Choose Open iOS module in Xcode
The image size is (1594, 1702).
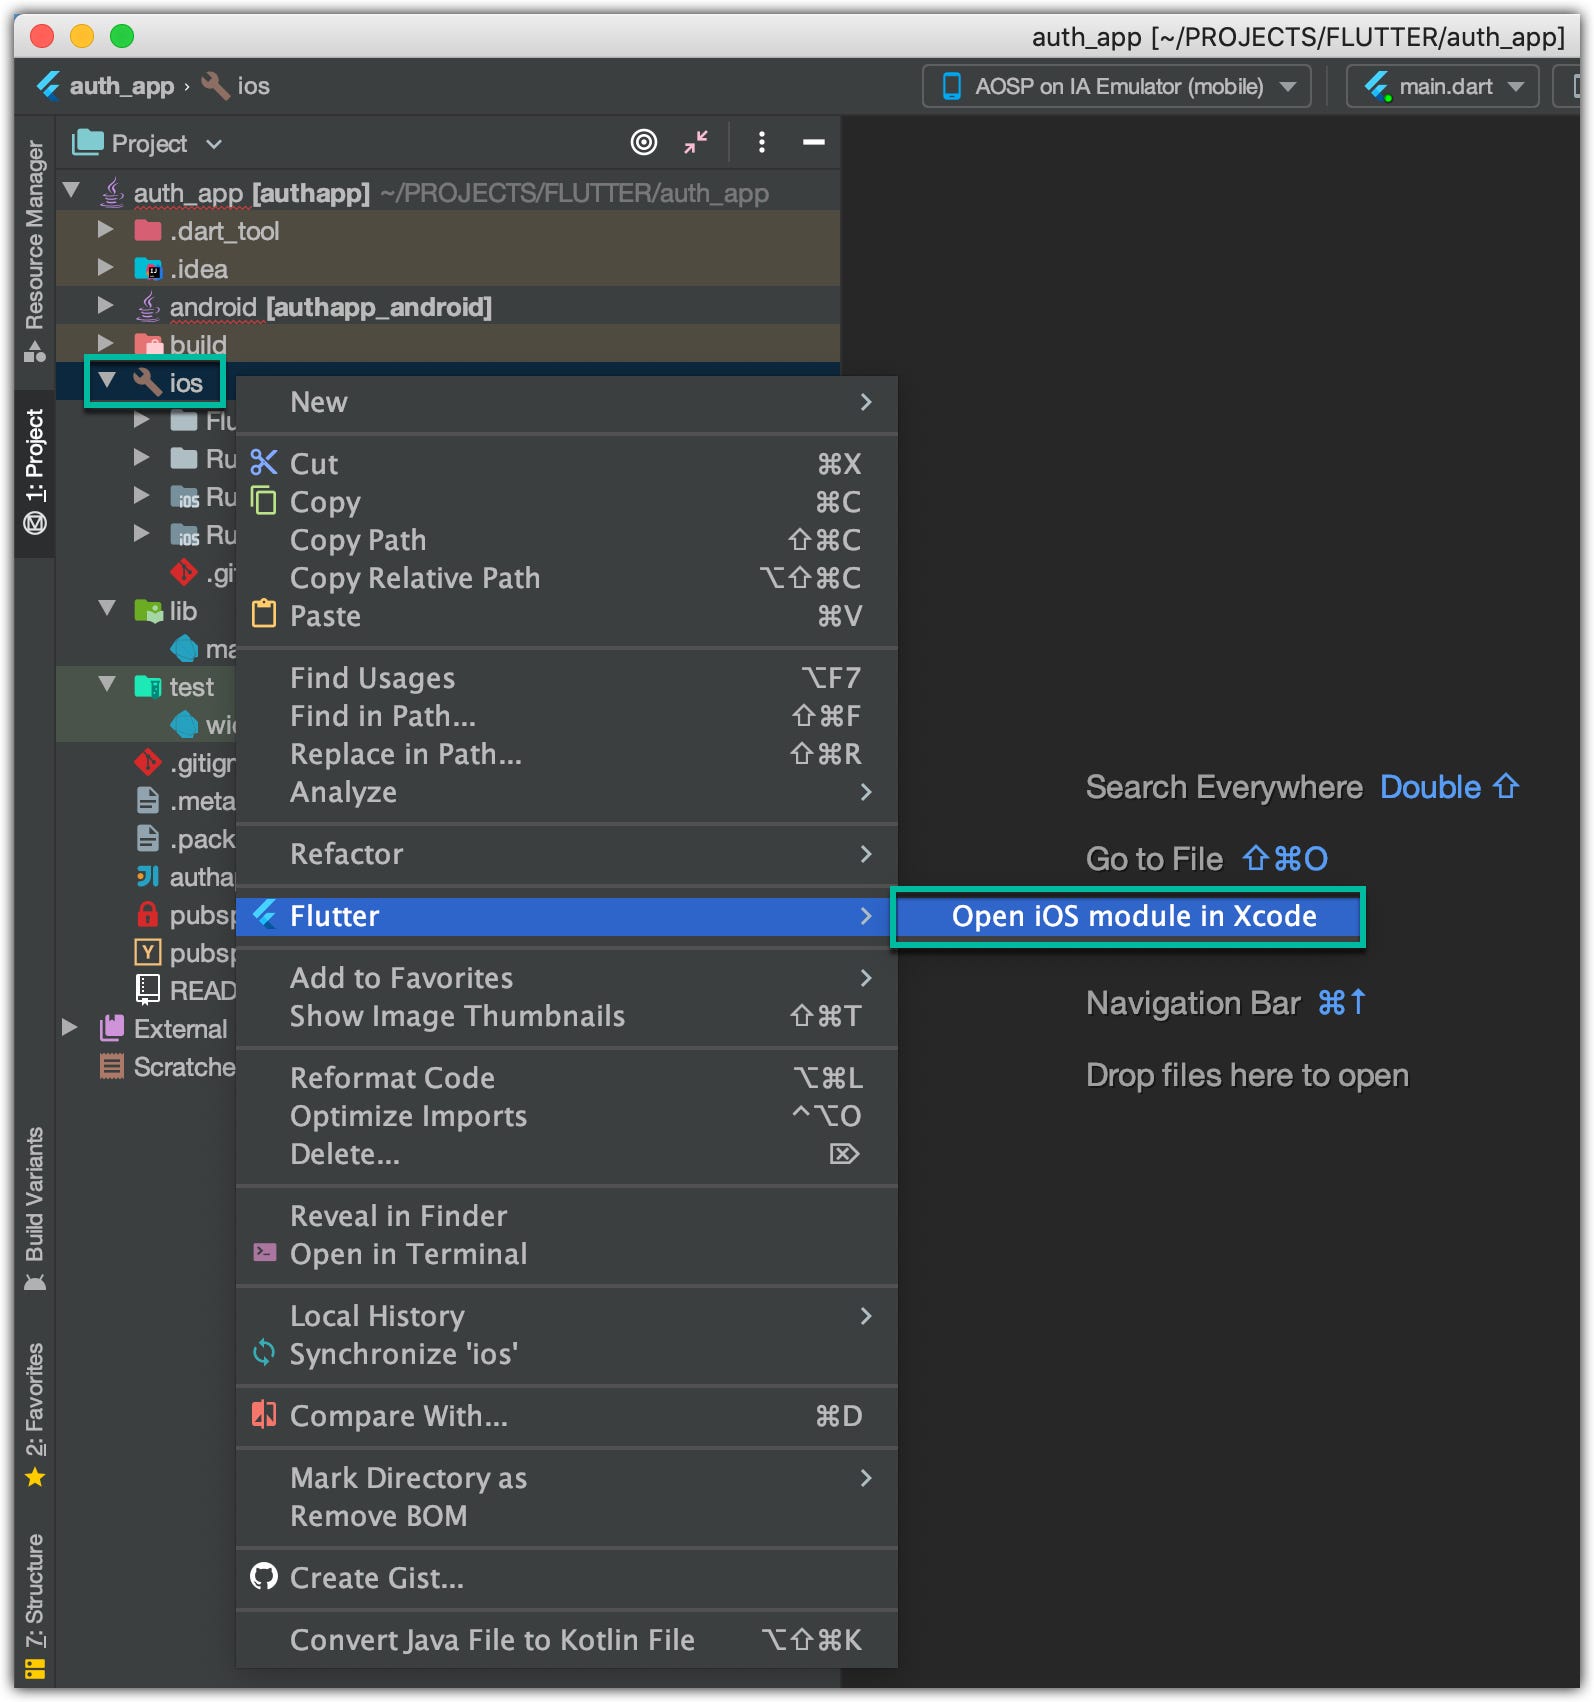tap(1128, 916)
